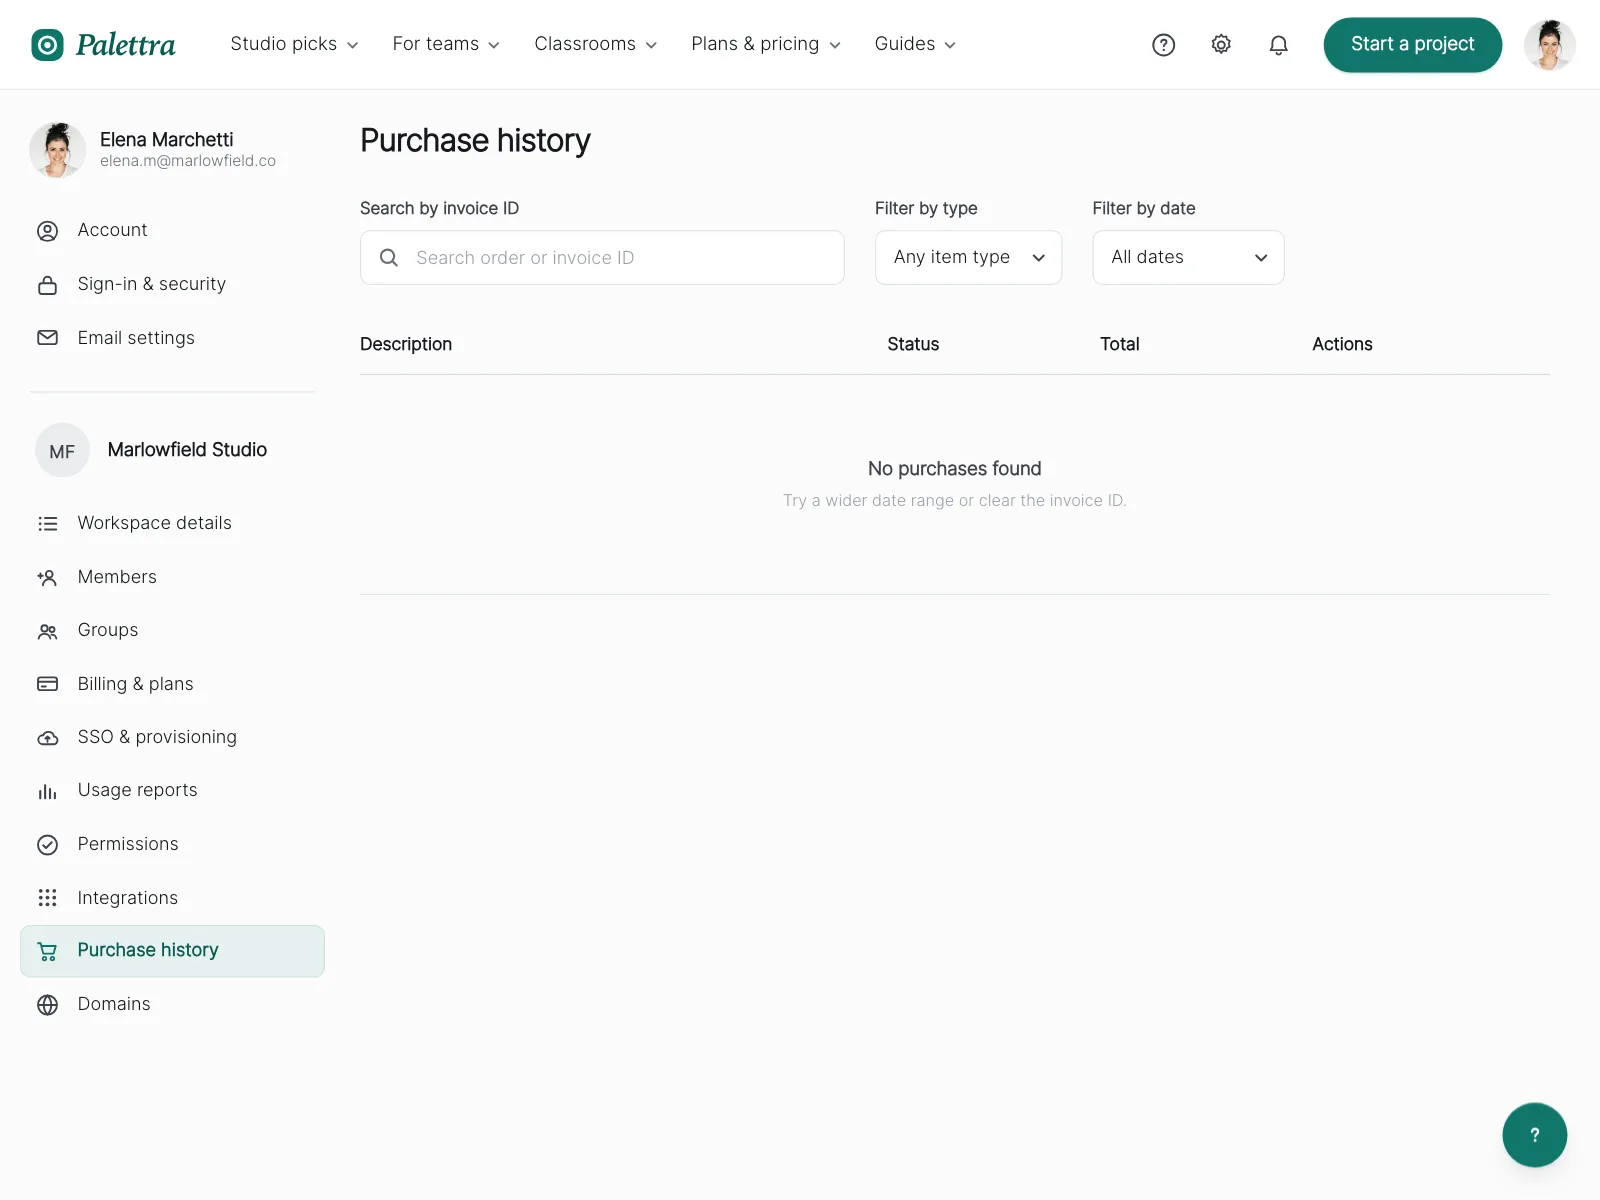
Task: Click the Members add-person icon
Action: tap(47, 577)
